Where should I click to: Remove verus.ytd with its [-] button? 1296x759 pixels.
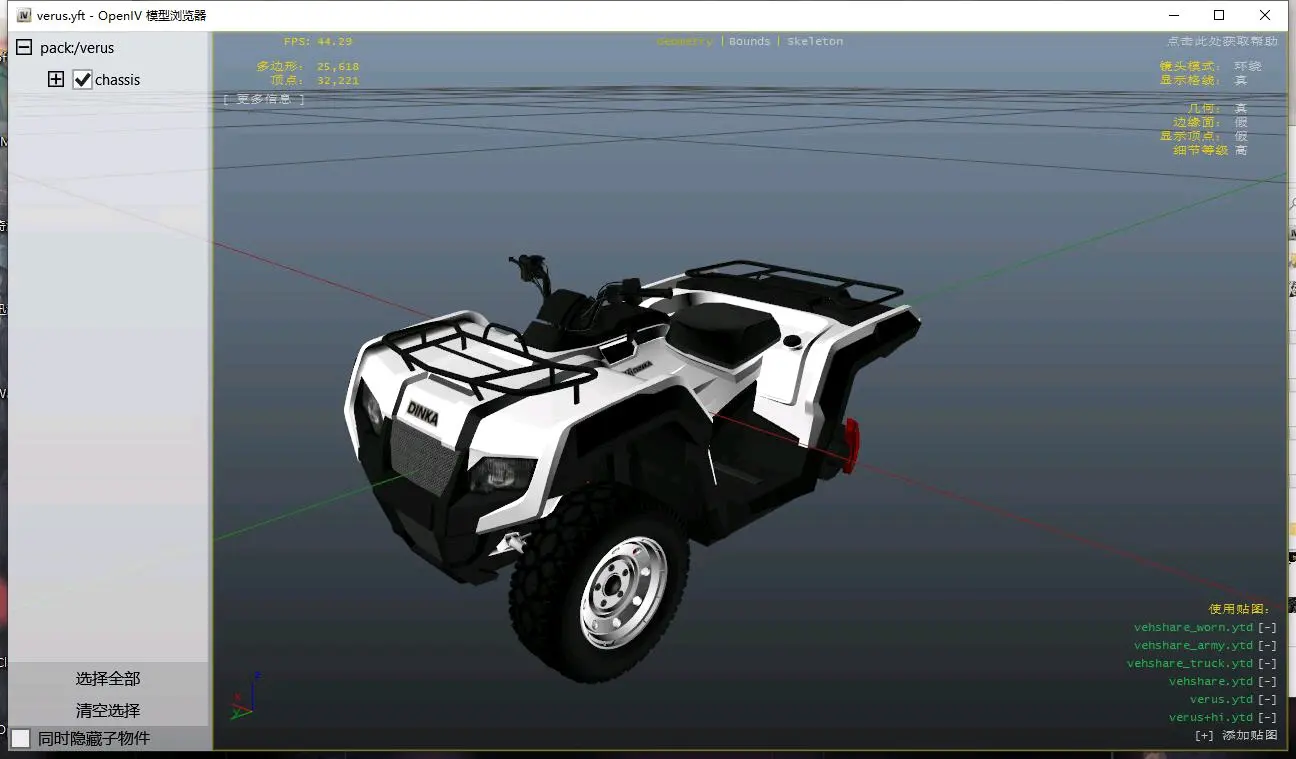(1267, 700)
